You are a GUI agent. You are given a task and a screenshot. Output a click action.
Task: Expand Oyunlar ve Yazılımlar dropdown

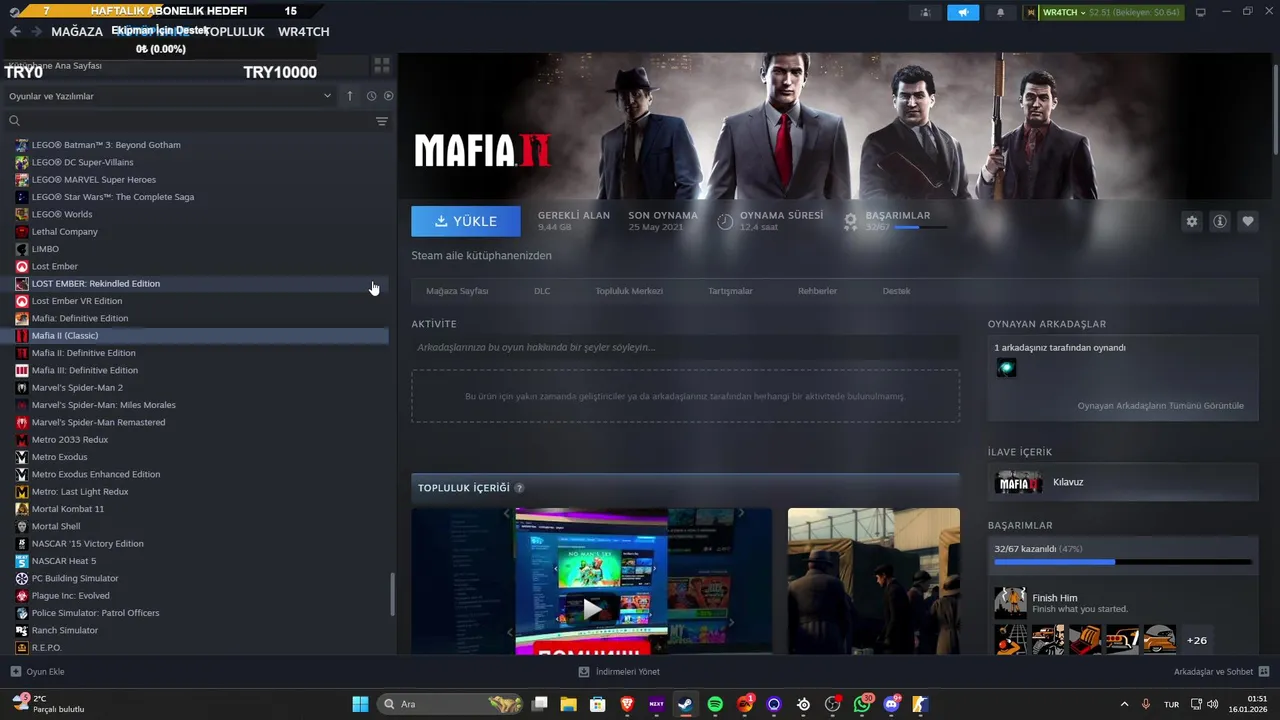point(170,96)
